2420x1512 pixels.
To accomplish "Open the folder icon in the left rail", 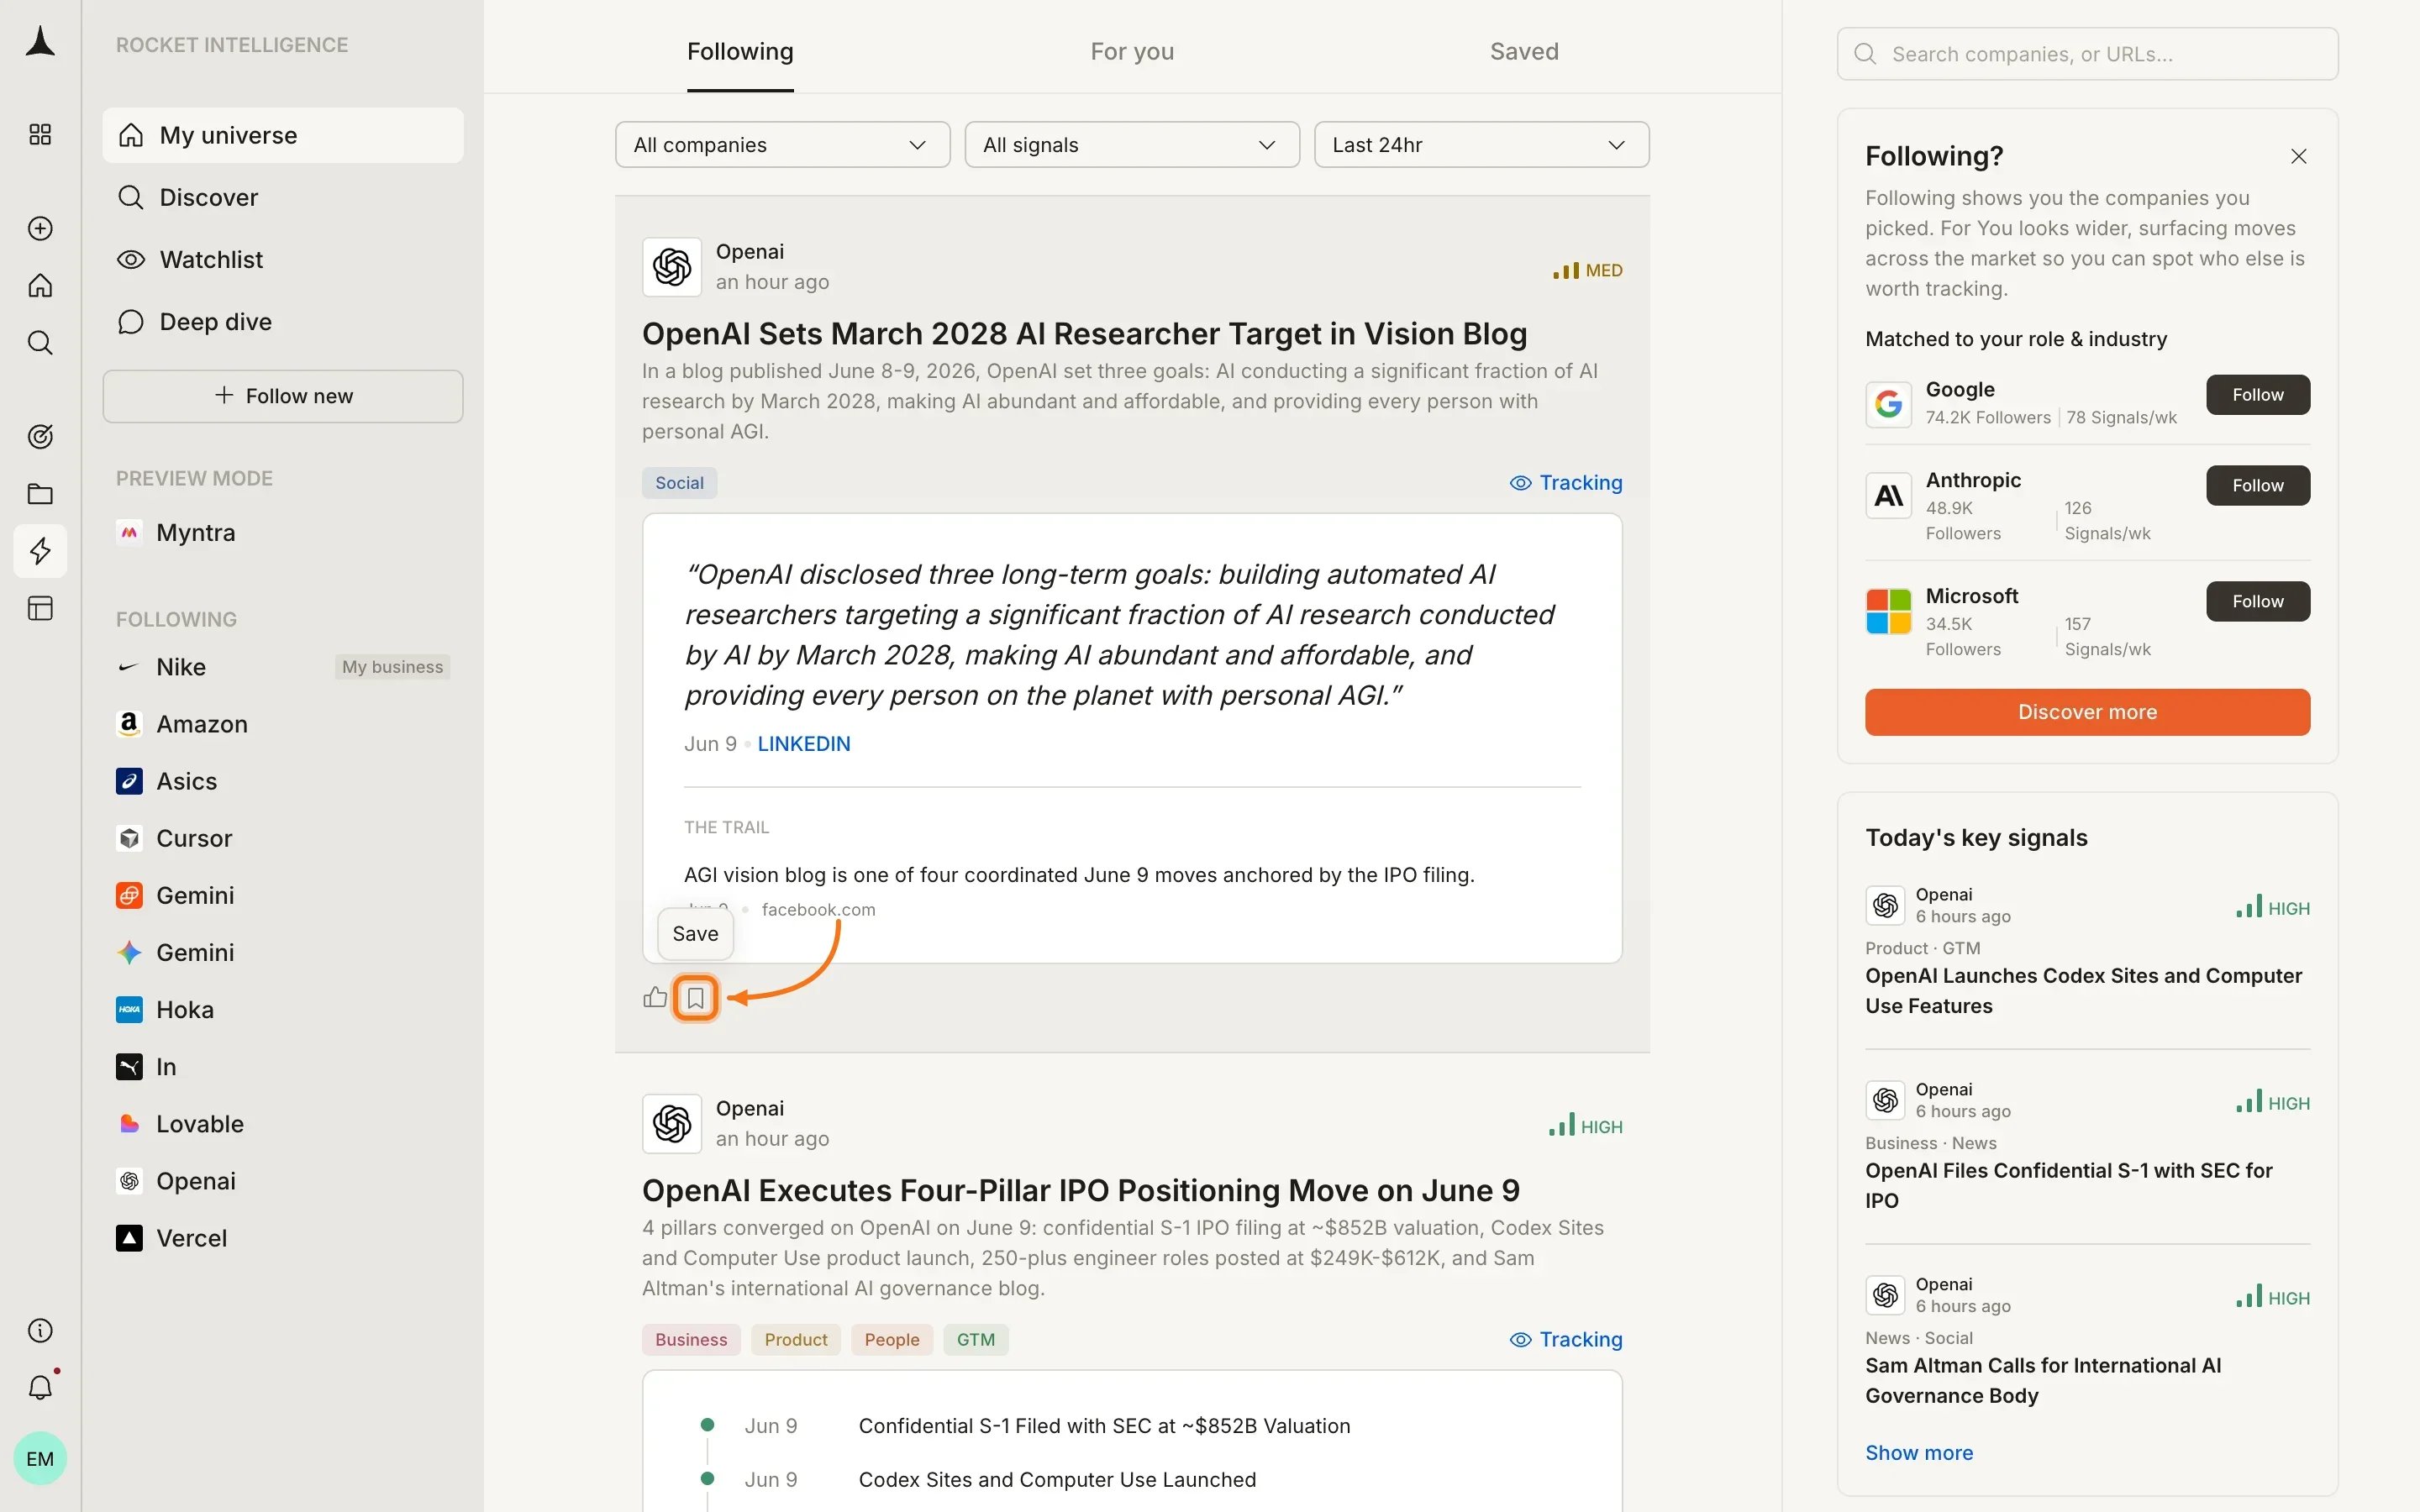I will tap(40, 494).
